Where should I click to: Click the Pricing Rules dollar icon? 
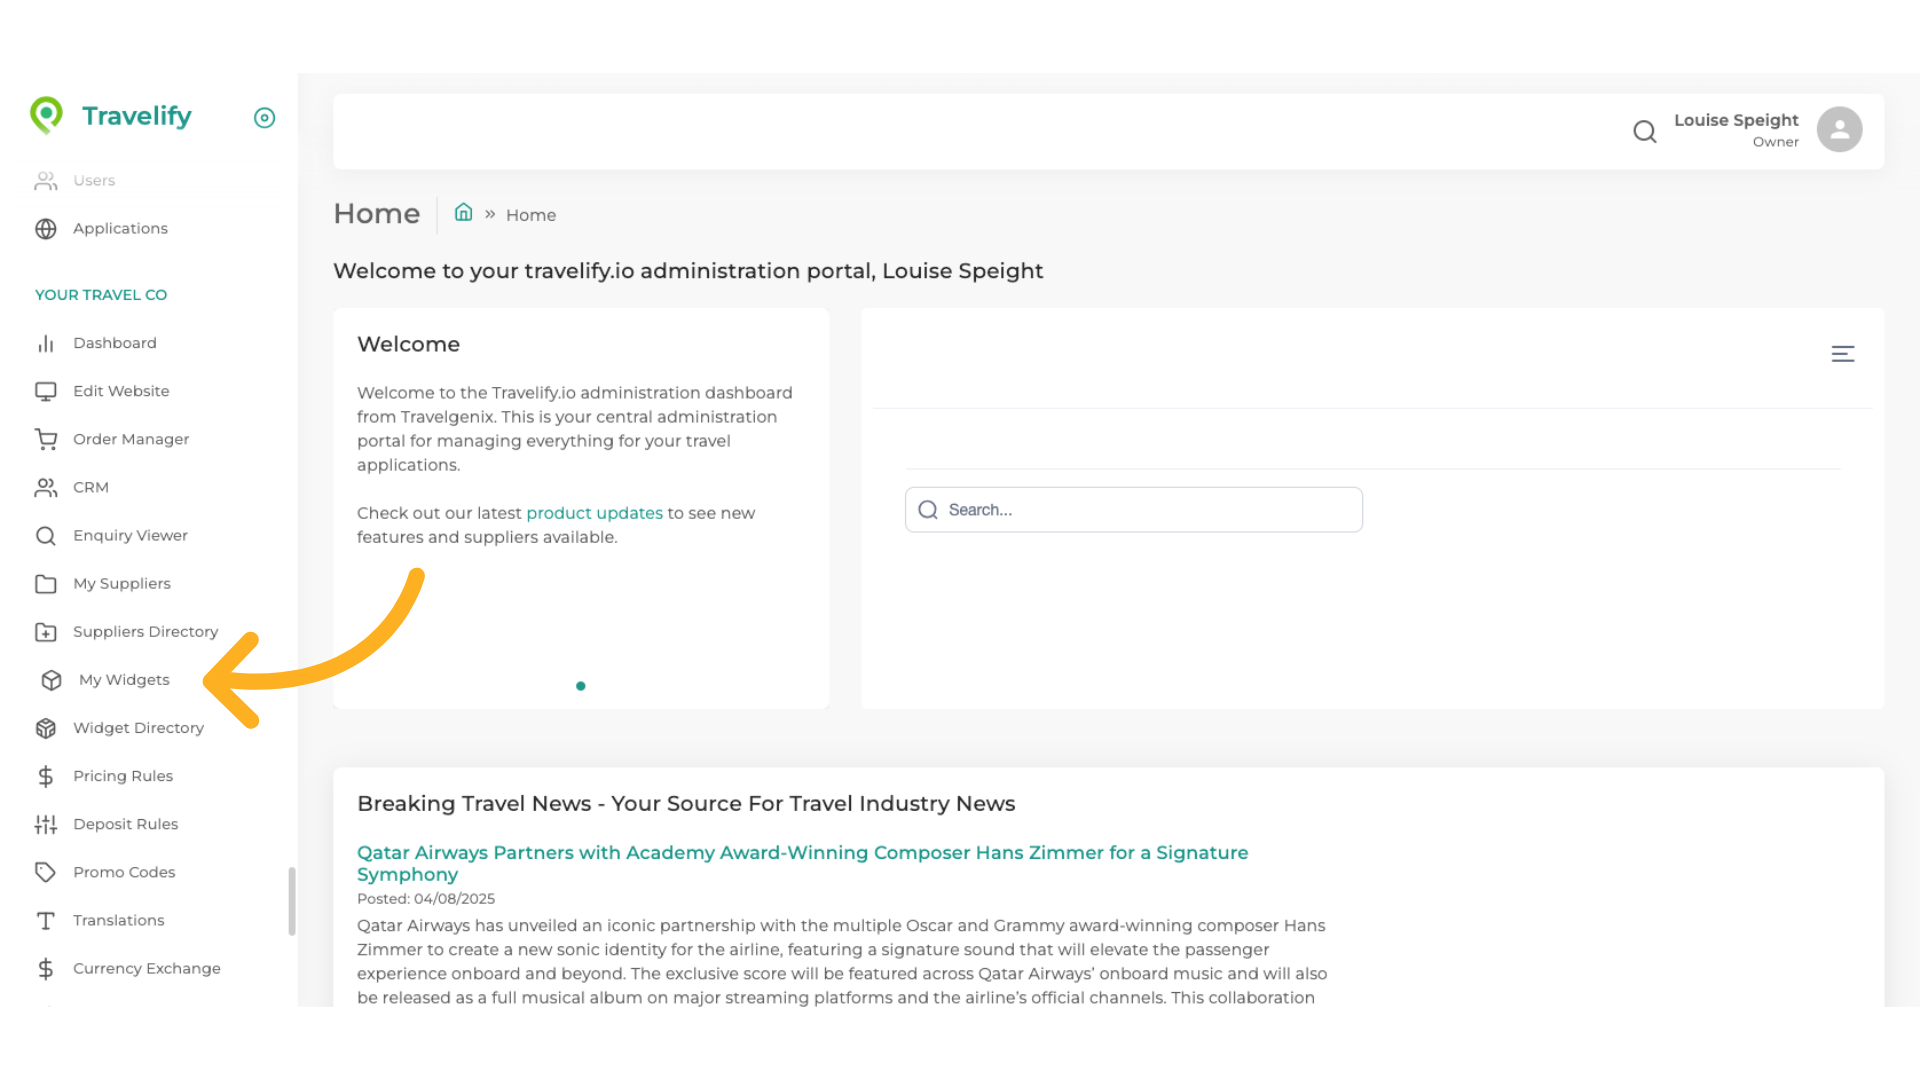pyautogui.click(x=46, y=776)
